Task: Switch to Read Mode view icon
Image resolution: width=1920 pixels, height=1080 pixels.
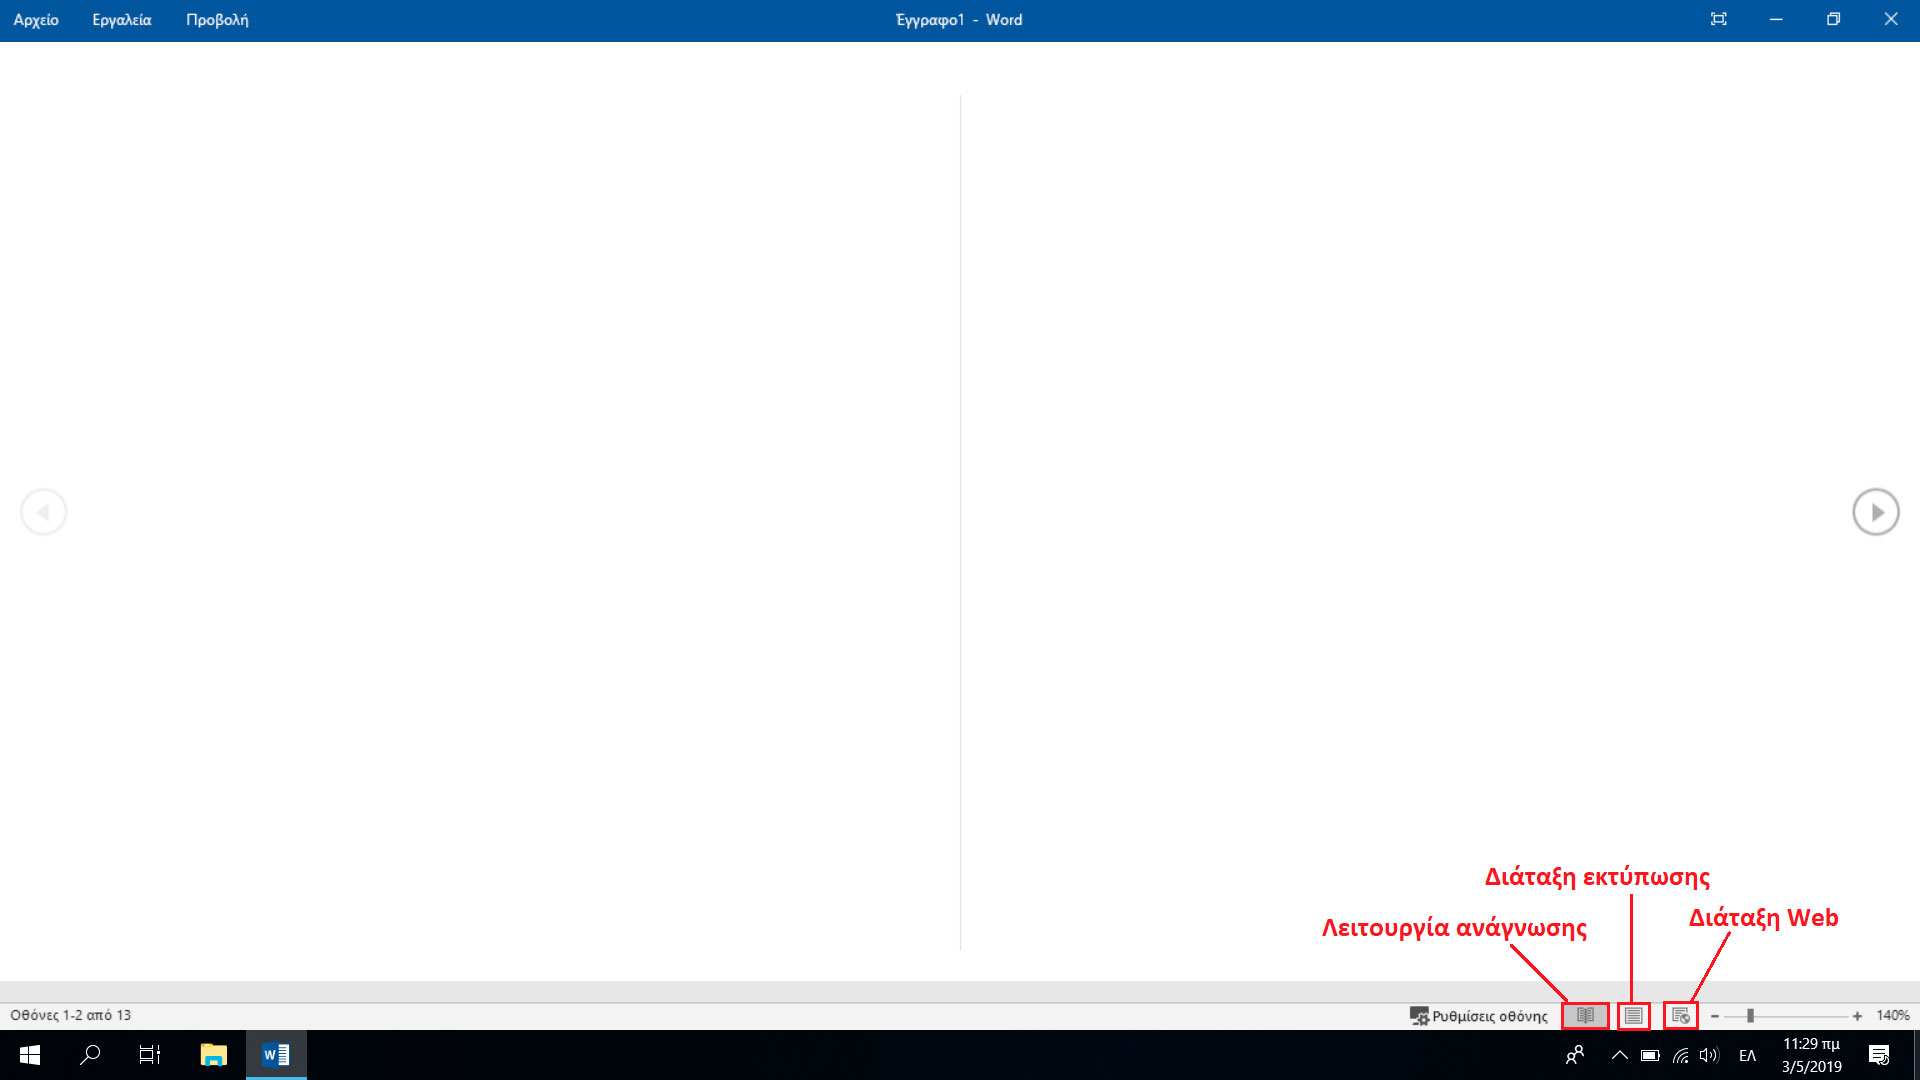Action: [1585, 1016]
